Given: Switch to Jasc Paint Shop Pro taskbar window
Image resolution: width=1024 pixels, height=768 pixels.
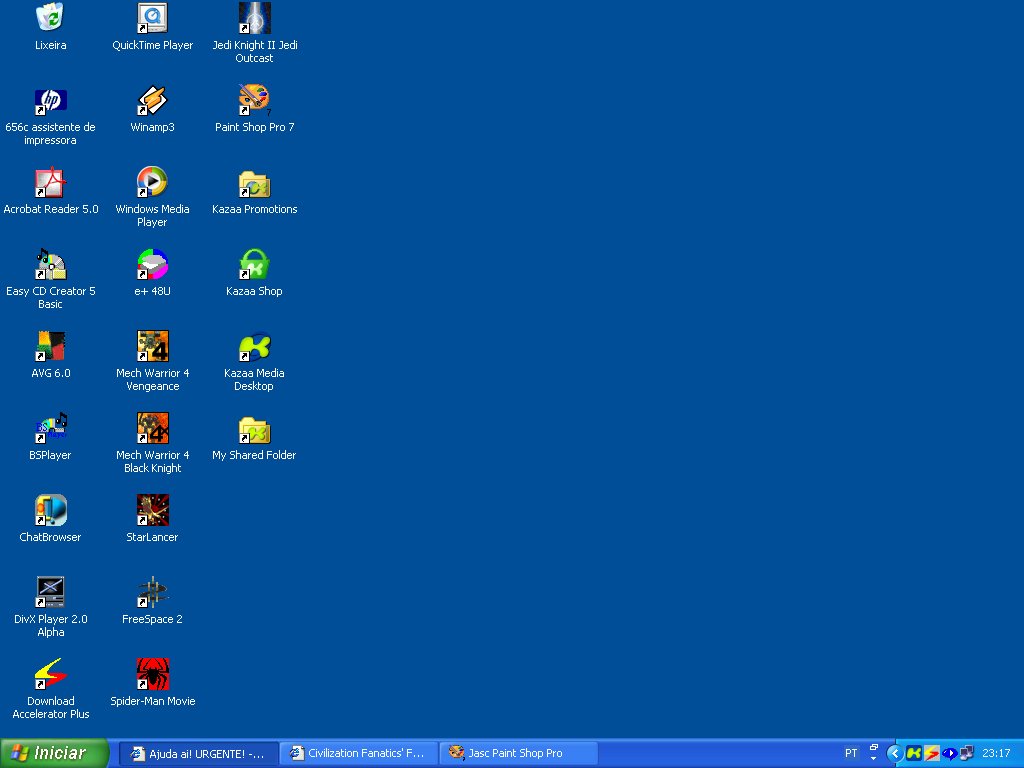Looking at the screenshot, I should pyautogui.click(x=519, y=753).
